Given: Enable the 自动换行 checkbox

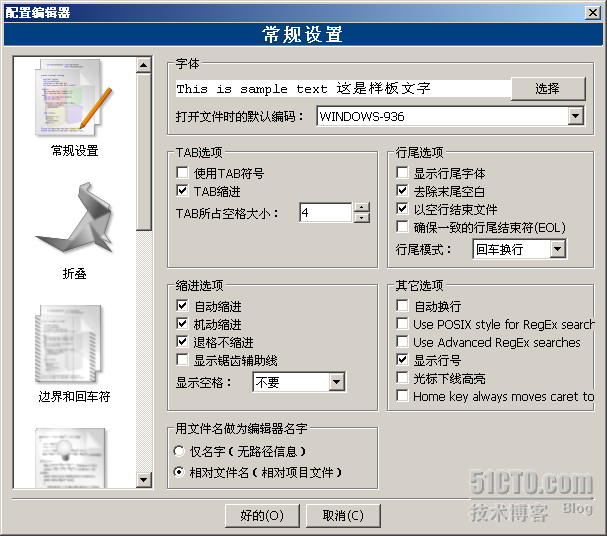Looking at the screenshot, I should tap(402, 306).
